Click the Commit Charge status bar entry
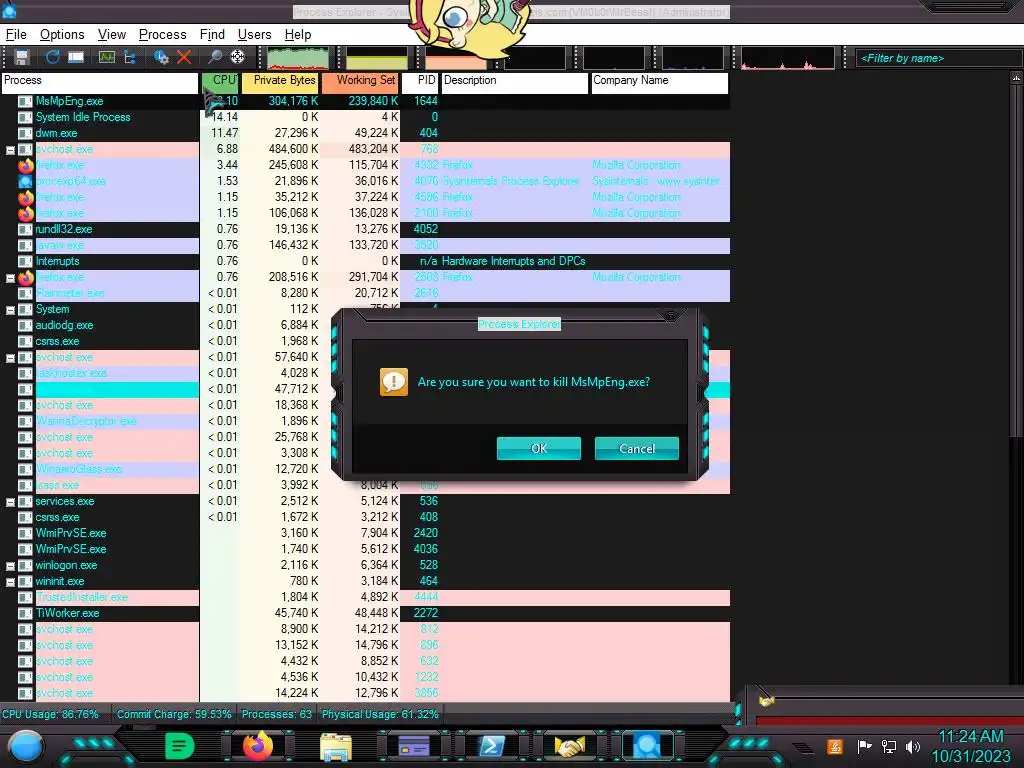This screenshot has width=1024, height=768. (174, 714)
